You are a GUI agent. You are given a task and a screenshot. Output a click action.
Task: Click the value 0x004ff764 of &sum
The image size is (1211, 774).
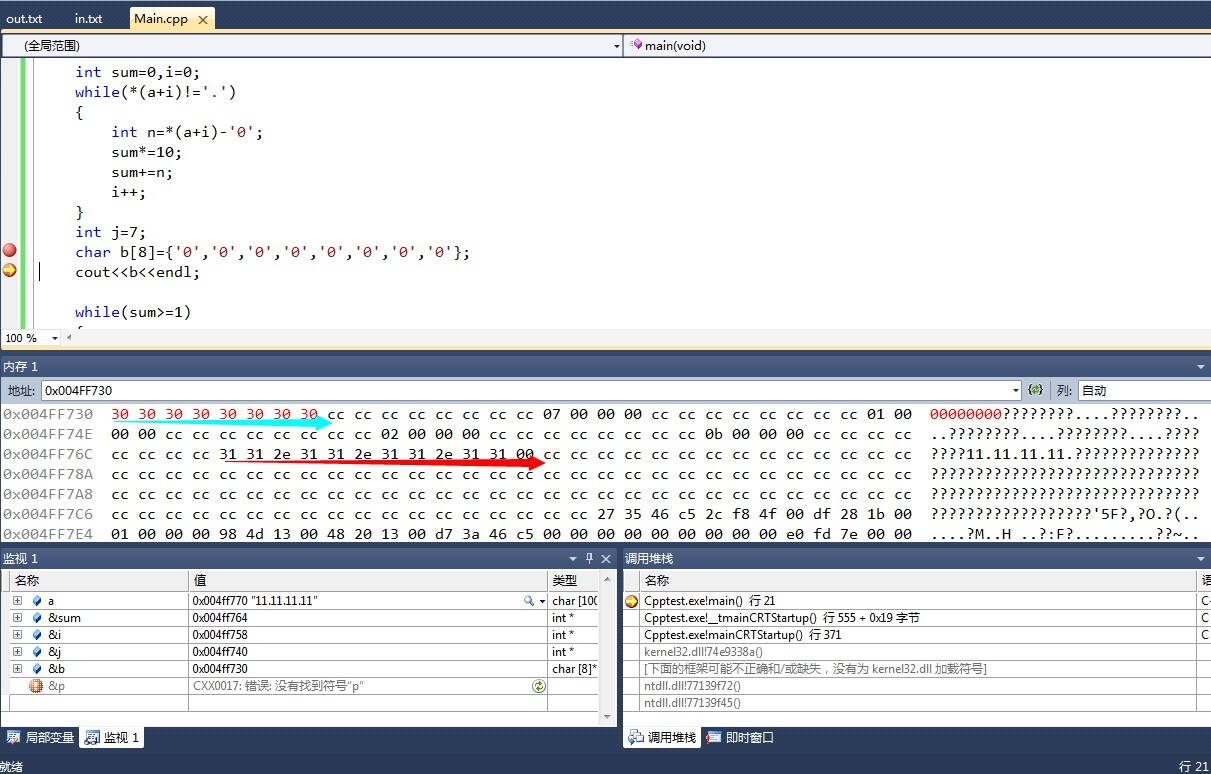(x=220, y=618)
